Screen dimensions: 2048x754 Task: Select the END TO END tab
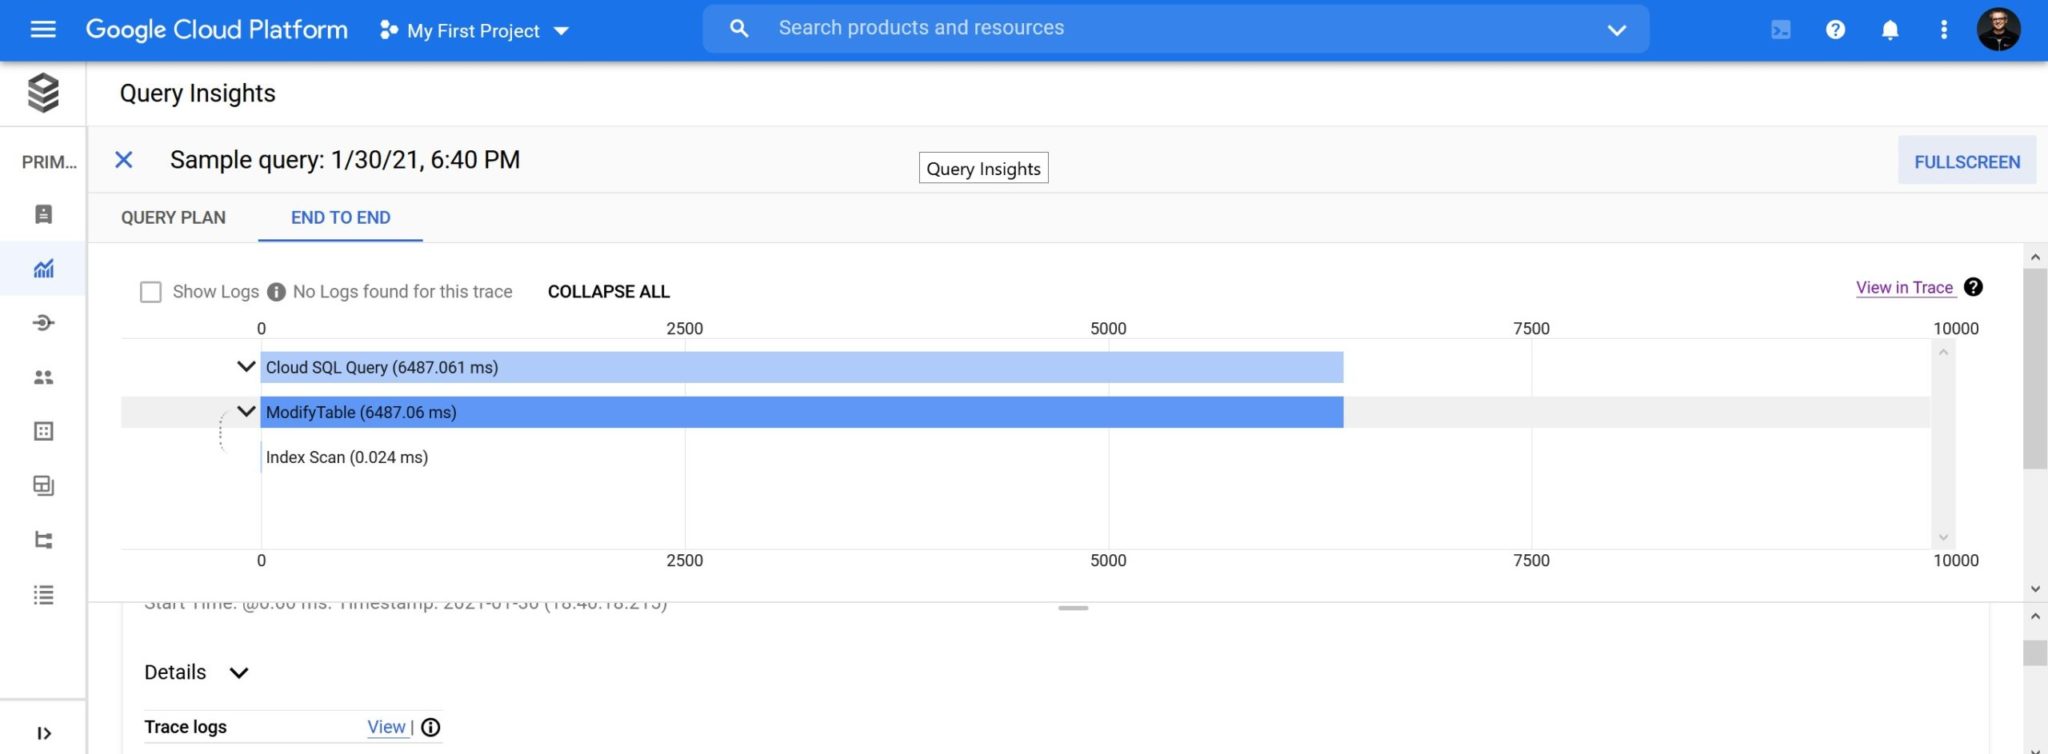340,217
